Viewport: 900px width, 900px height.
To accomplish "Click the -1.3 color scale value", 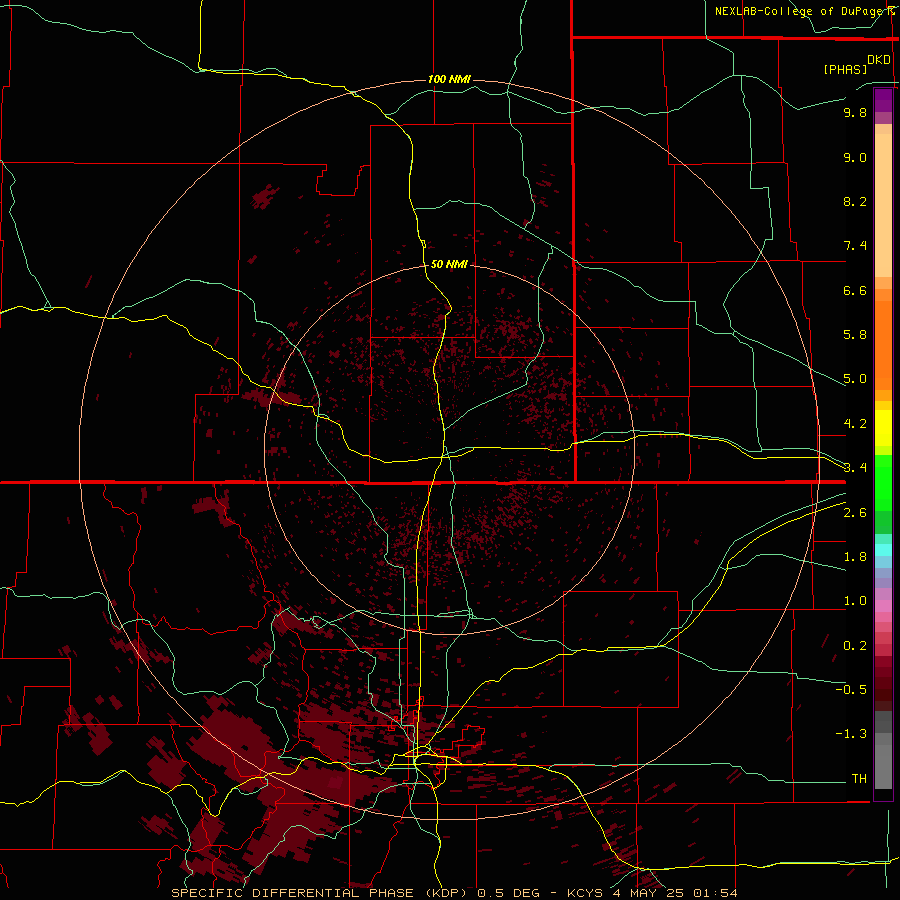I will (851, 734).
